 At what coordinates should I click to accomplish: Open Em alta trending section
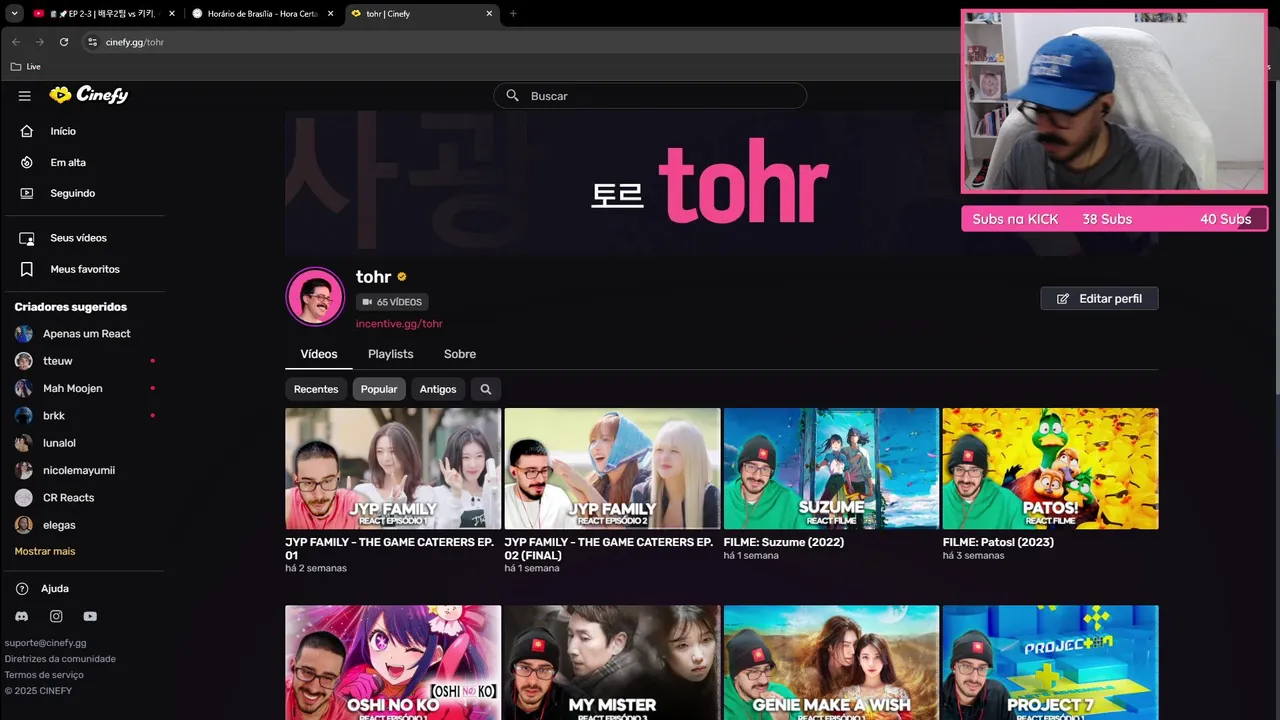click(68, 162)
